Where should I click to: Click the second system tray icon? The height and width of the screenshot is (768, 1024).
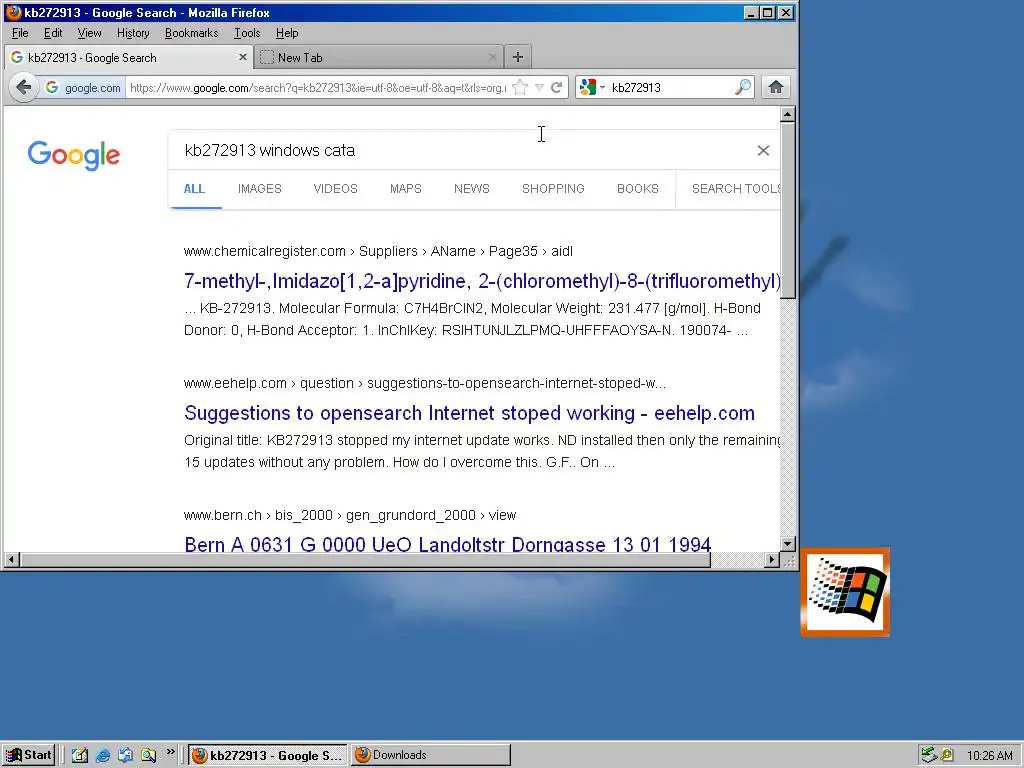tap(946, 756)
